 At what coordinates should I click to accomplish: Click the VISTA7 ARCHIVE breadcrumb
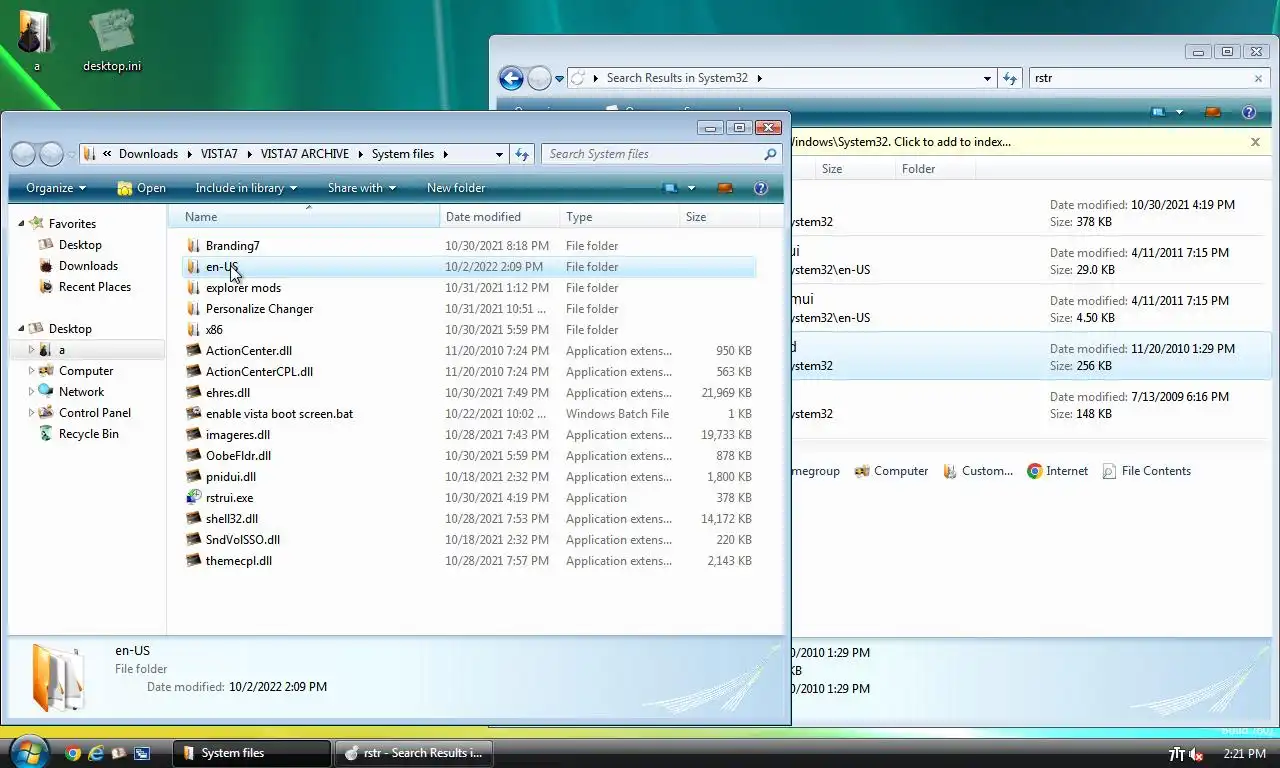pos(305,154)
